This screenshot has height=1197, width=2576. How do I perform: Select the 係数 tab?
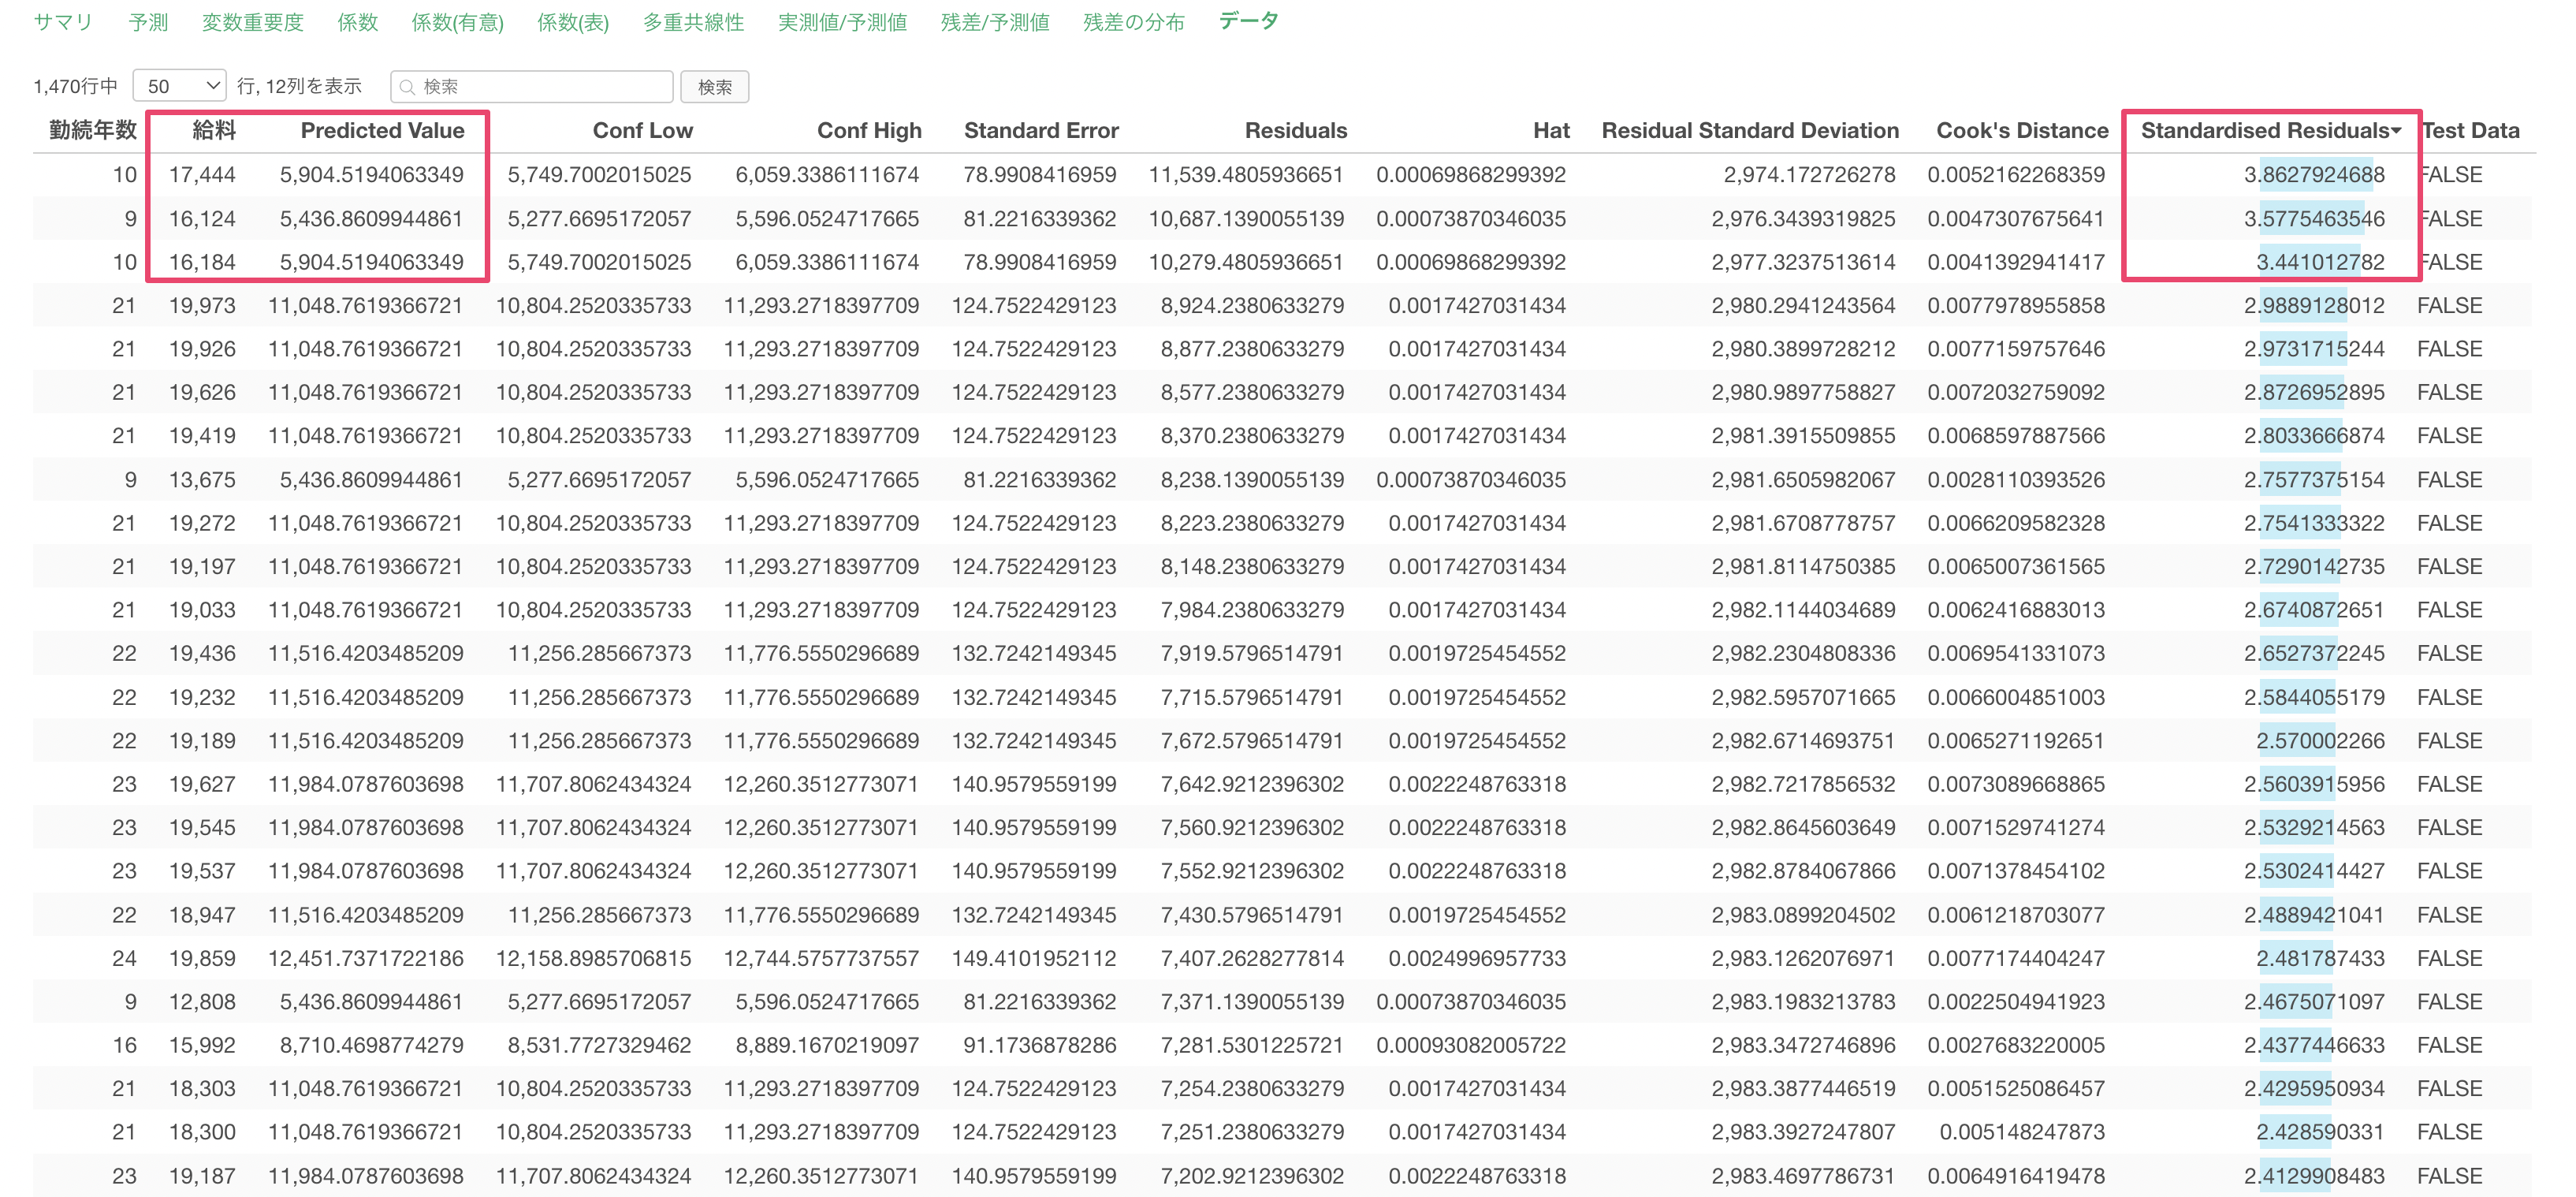[x=358, y=22]
